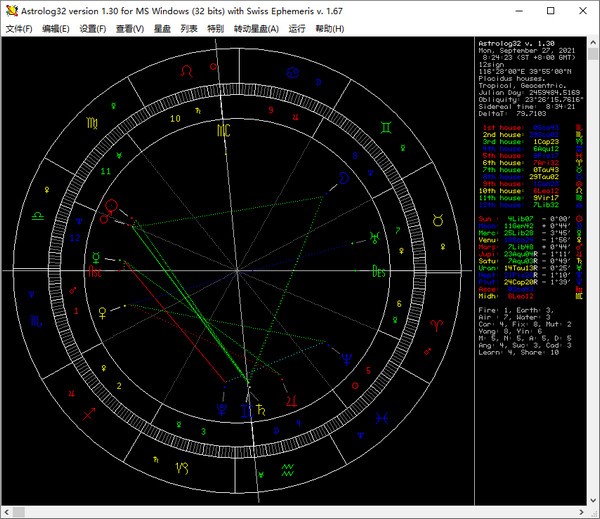Screen dimensions: 600x519
Task: Click the vertical scrollbar down arrow
Action: (593, 500)
